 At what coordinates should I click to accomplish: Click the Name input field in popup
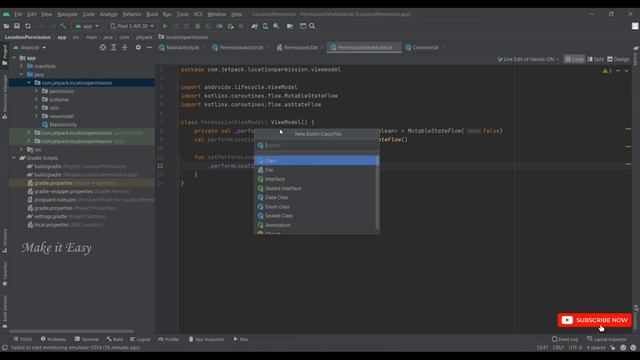pos(317,145)
